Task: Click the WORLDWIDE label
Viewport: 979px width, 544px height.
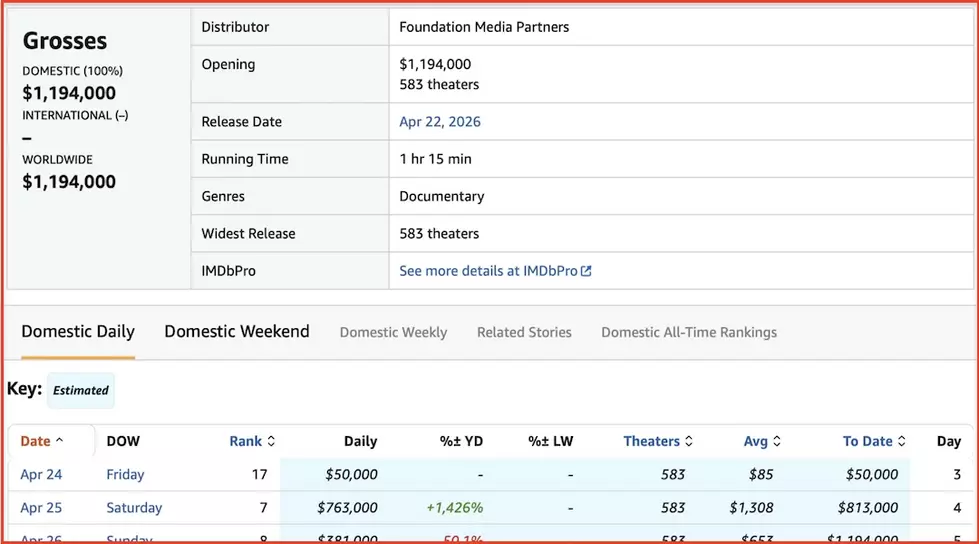Action: pyautogui.click(x=57, y=159)
